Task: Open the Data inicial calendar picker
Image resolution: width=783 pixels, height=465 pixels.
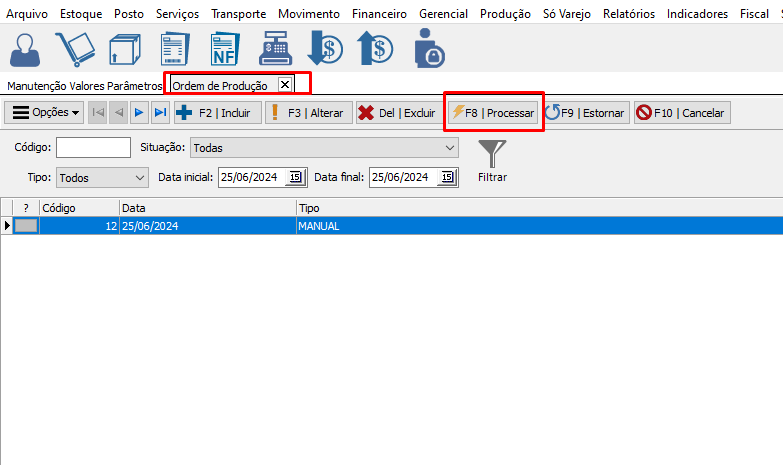Action: pos(295,177)
